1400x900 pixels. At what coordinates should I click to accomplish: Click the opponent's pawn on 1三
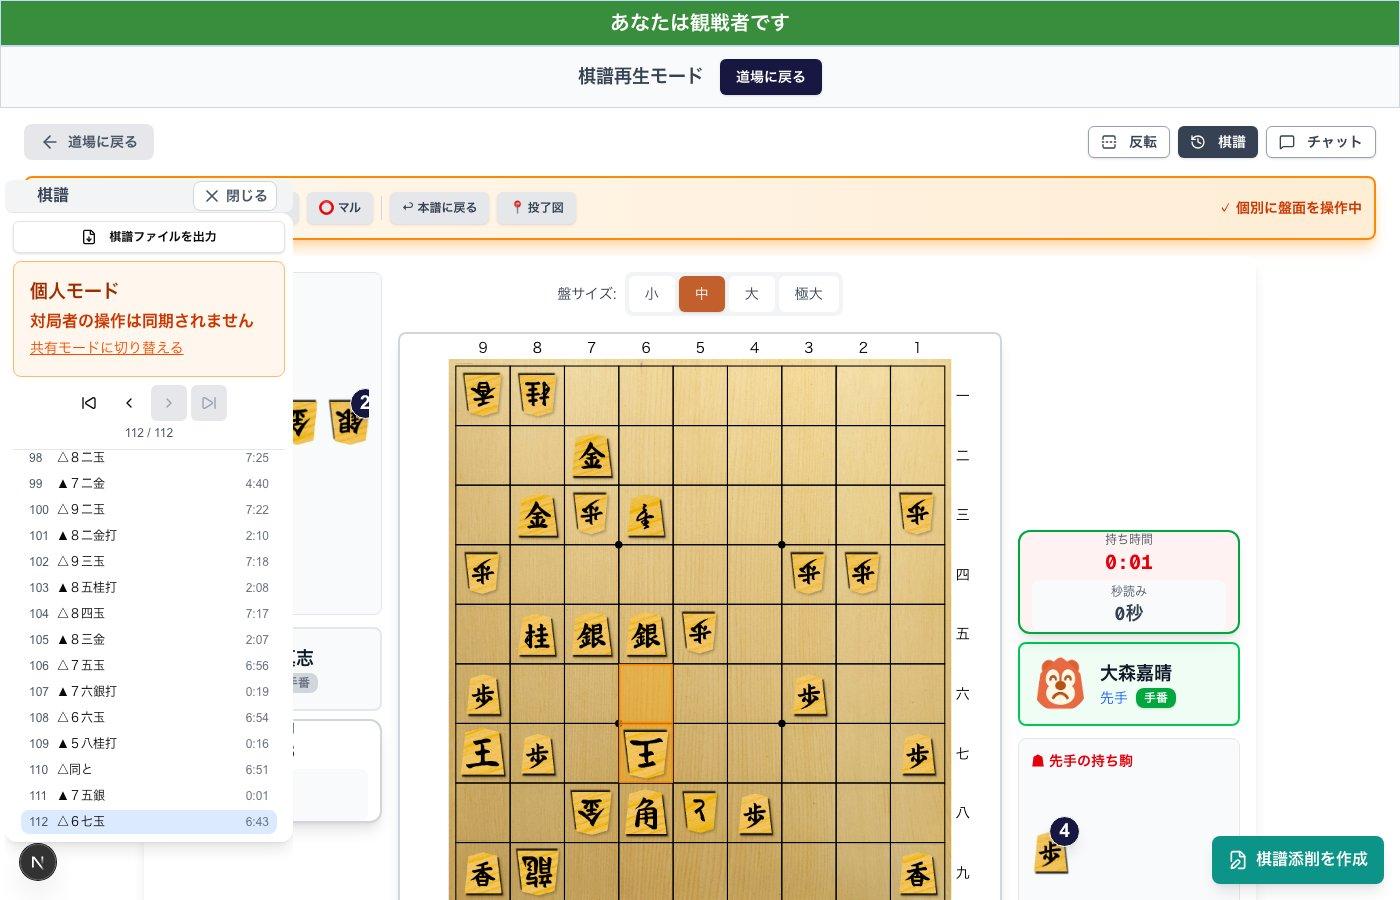(918, 516)
